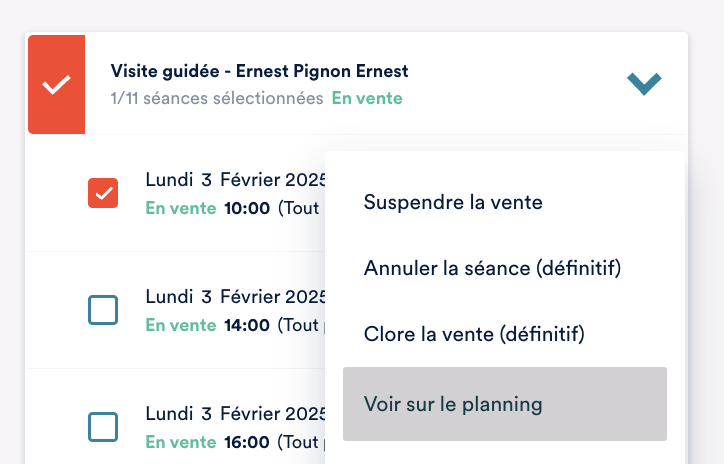Screen dimensions: 724x464
Task: Click the Lundi 3 Février date of the 16:00 session
Action: [230, 413]
